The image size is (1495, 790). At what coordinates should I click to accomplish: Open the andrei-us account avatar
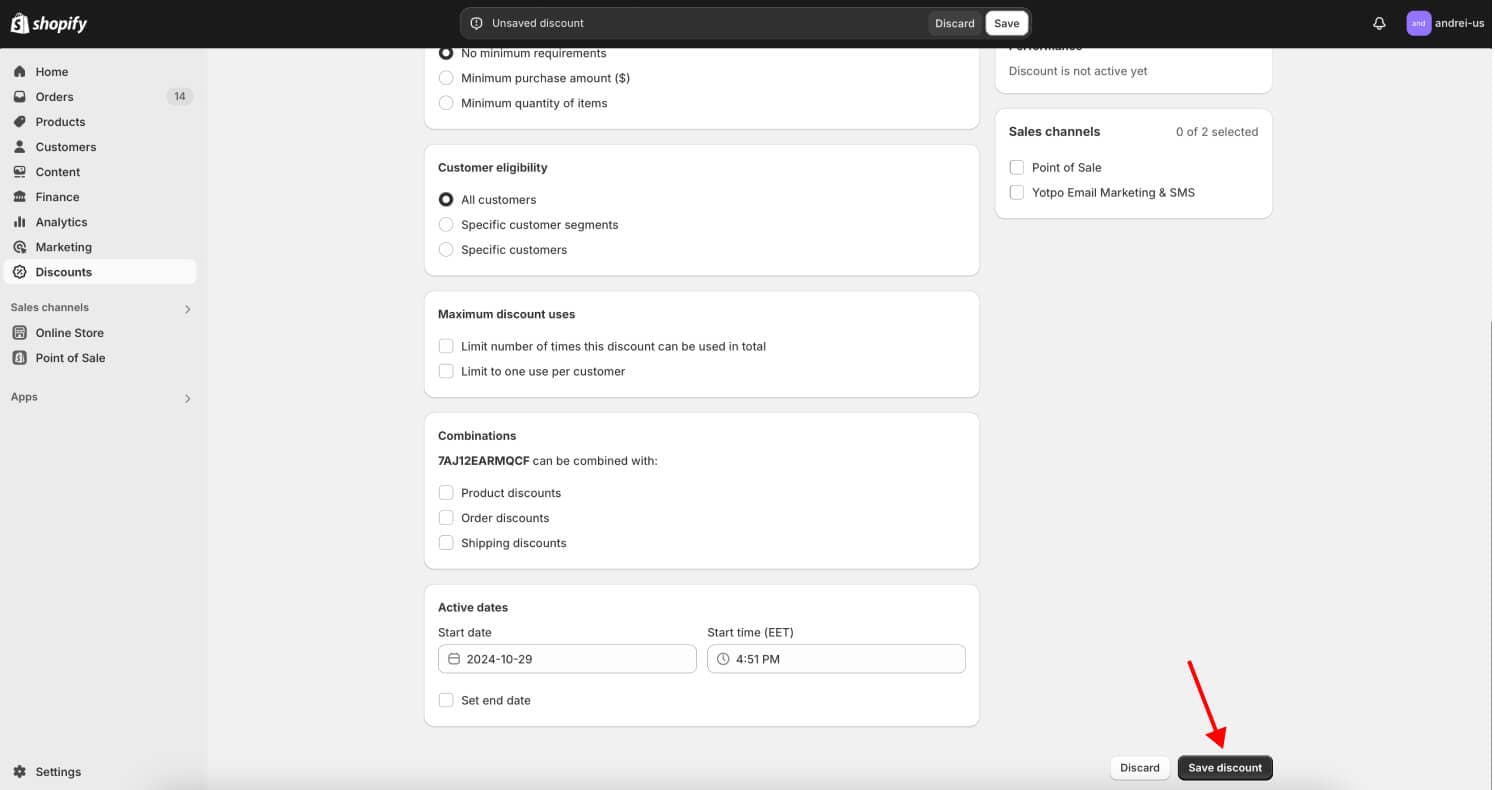pyautogui.click(x=1418, y=23)
